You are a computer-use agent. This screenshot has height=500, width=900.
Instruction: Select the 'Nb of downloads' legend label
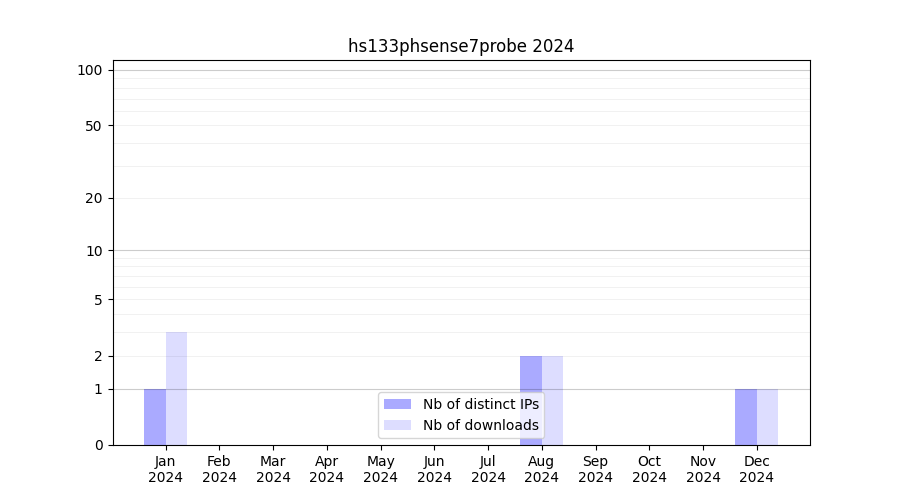coord(480,425)
